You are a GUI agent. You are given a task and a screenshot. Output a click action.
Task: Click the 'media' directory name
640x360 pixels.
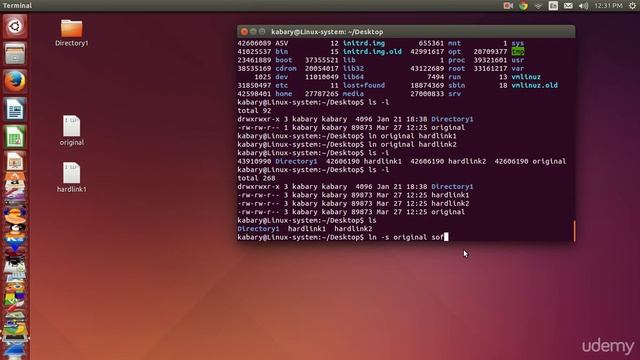click(353, 94)
